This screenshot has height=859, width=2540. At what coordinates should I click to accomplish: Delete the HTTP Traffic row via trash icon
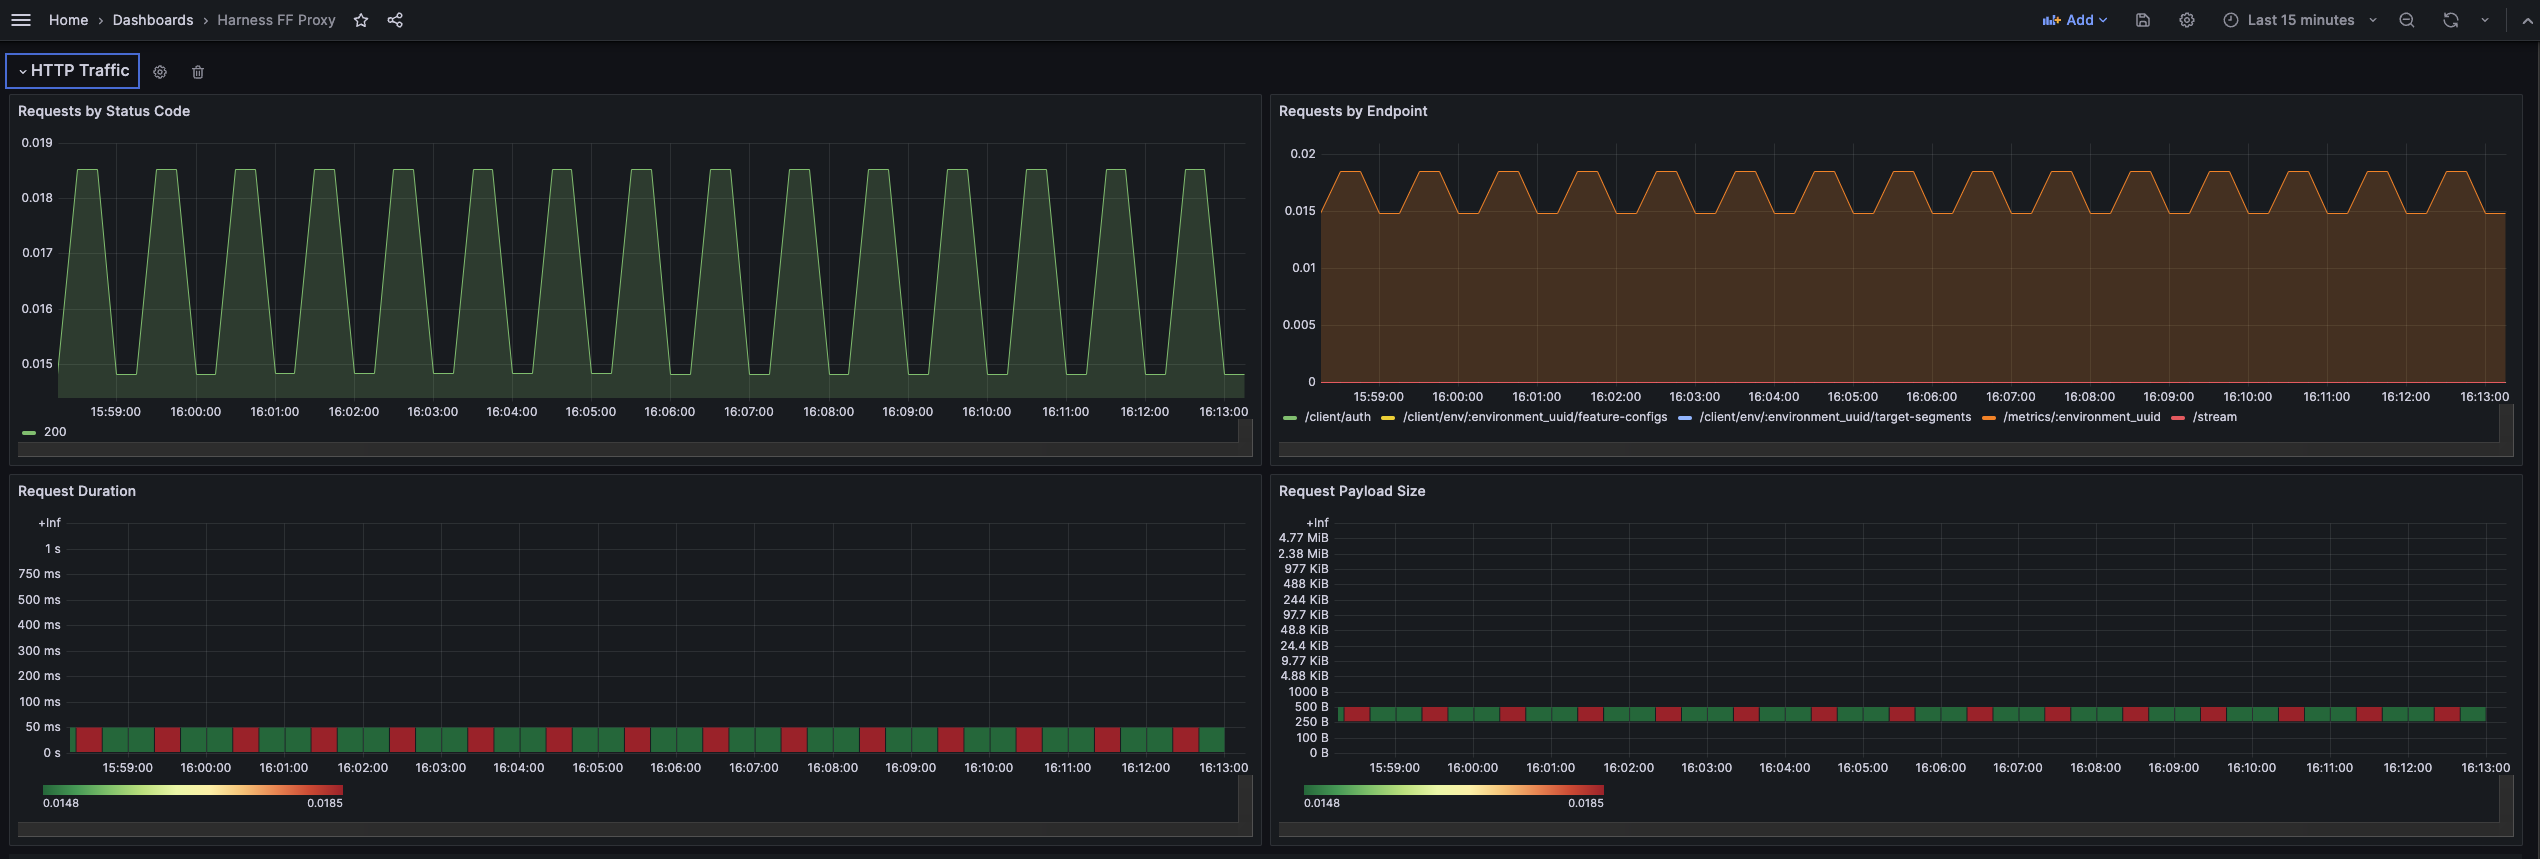(198, 72)
